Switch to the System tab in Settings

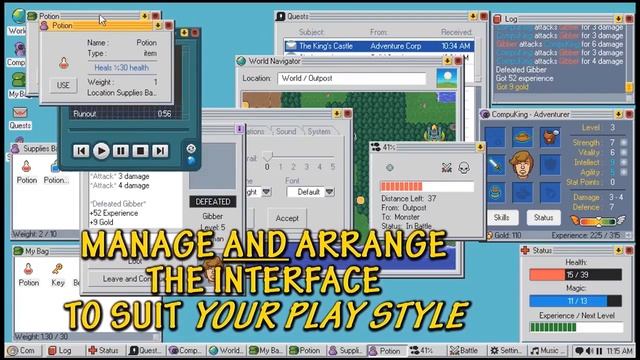(319, 131)
